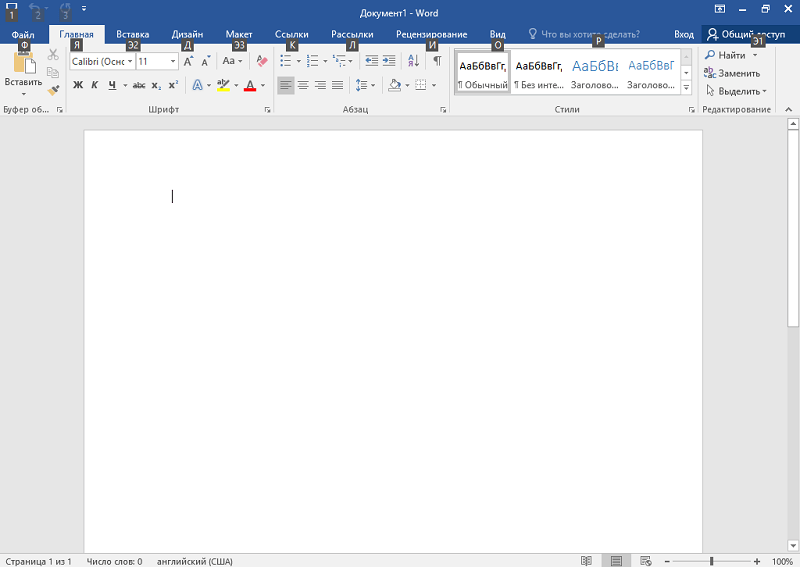Image resolution: width=800 pixels, height=567 pixels.
Task: Click the zoom in plus button
Action: click(757, 561)
